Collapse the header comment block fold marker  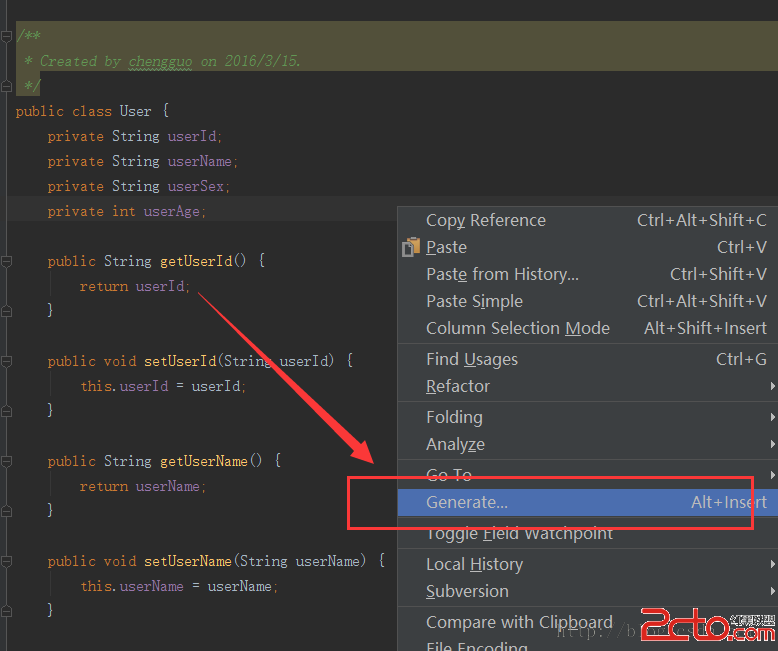6,36
